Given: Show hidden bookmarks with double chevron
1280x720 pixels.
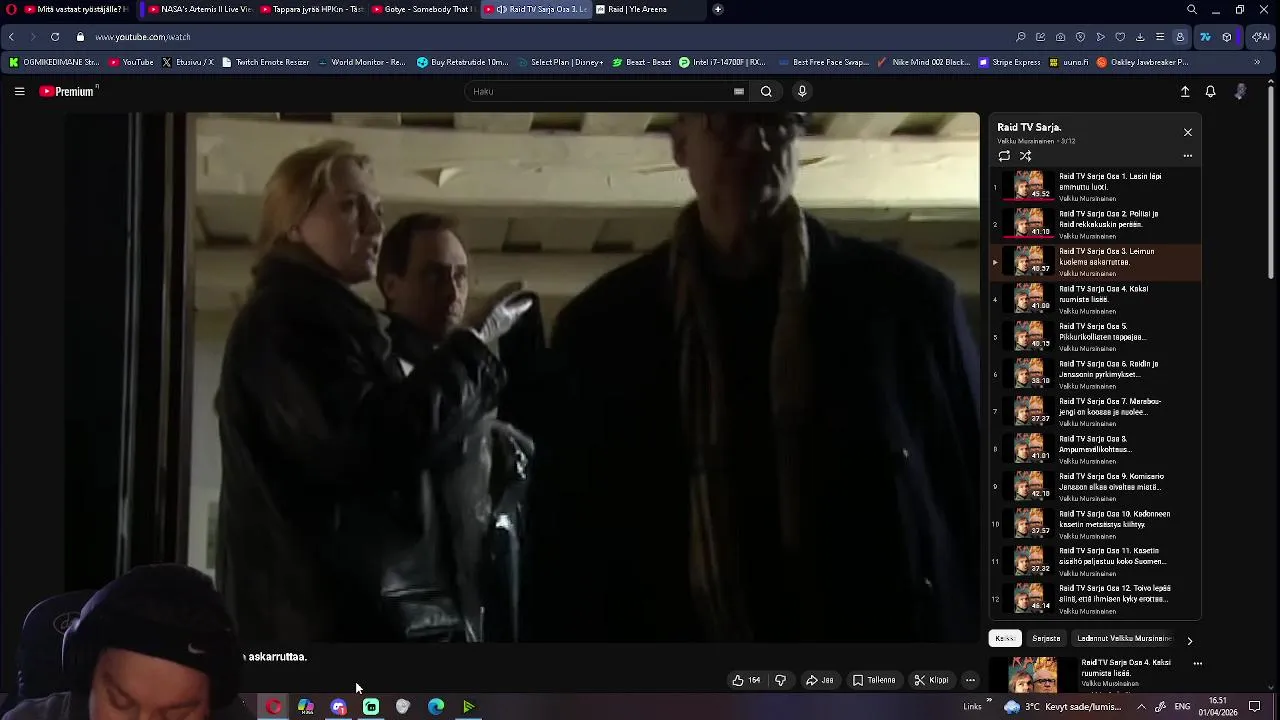Looking at the screenshot, I should (1257, 62).
